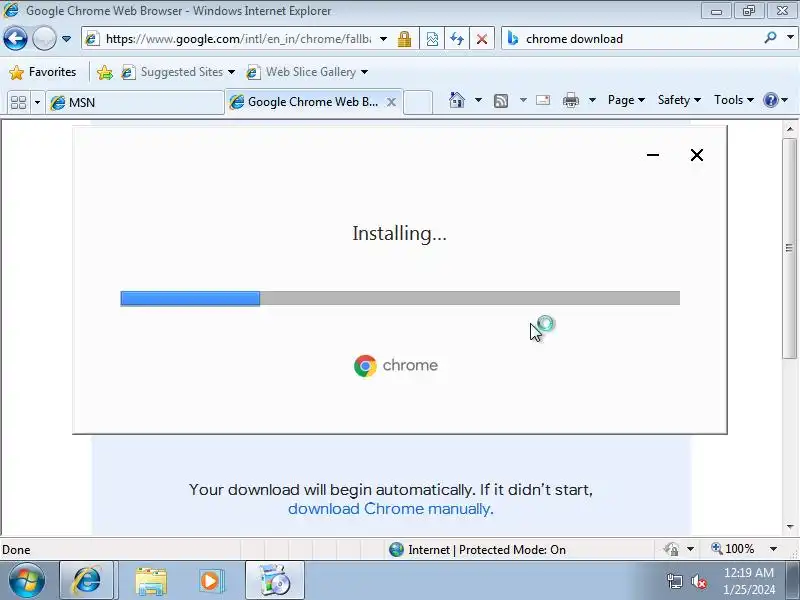800x600 pixels.
Task: Open the Favorites button
Action: 43,72
